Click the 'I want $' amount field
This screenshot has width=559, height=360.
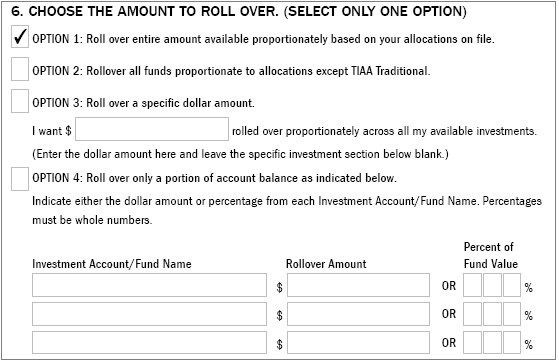pos(152,129)
